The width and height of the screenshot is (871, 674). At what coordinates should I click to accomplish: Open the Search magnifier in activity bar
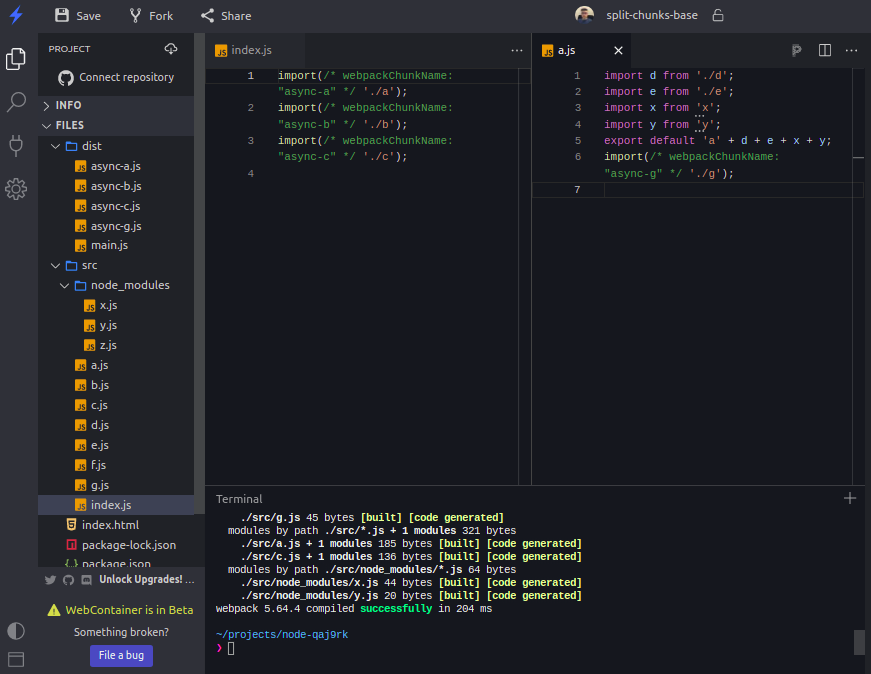[x=16, y=102]
